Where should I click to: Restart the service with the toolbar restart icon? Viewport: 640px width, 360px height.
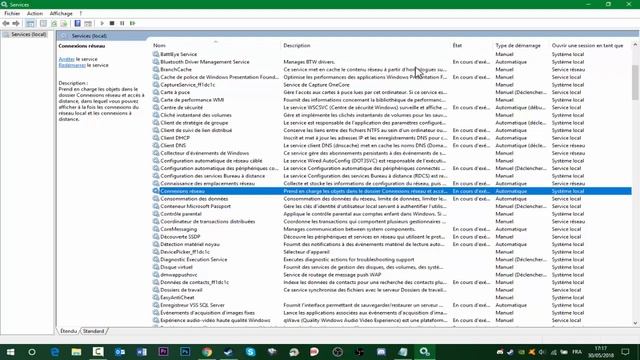tap(133, 24)
